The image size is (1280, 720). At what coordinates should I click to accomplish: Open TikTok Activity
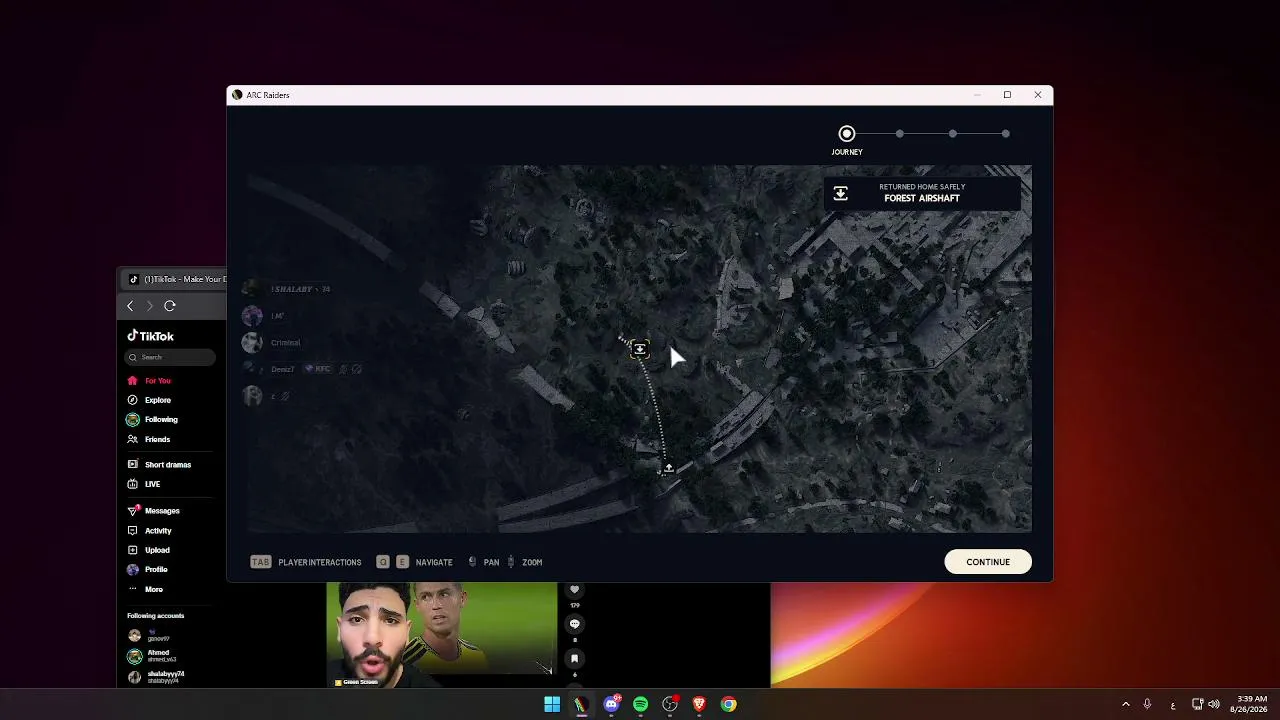pyautogui.click(x=149, y=531)
